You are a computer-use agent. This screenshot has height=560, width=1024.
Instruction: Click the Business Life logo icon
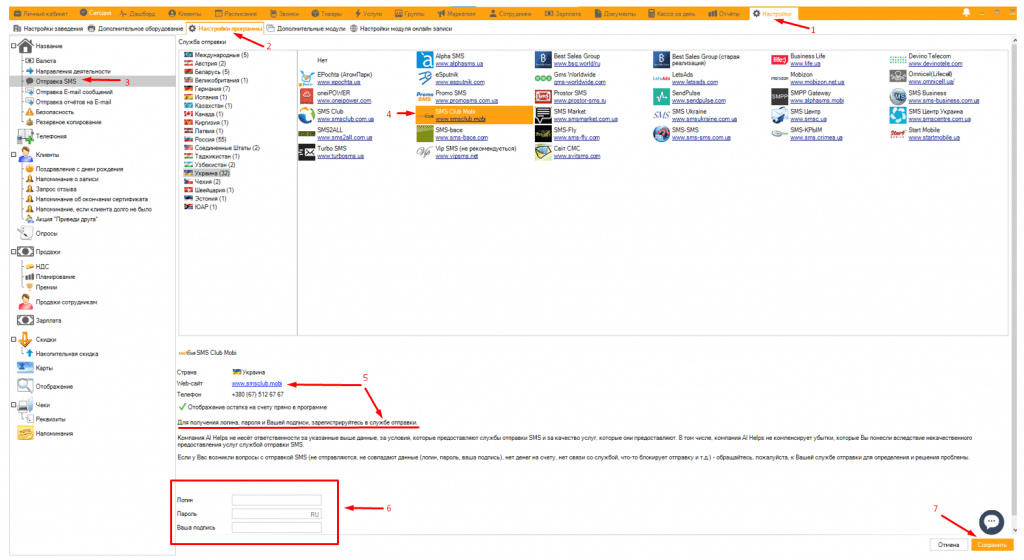(779, 60)
